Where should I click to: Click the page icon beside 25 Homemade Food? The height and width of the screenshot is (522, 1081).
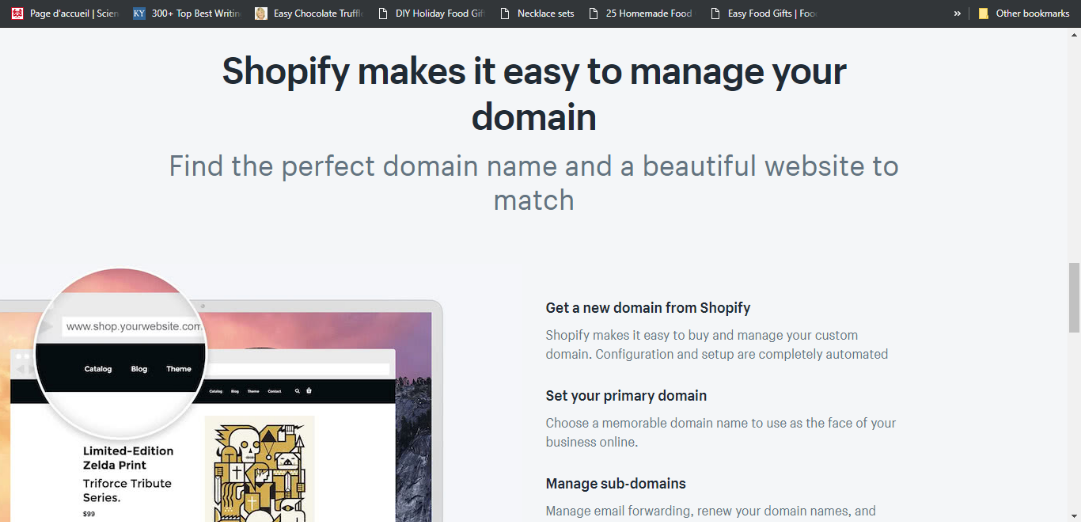pyautogui.click(x=594, y=13)
